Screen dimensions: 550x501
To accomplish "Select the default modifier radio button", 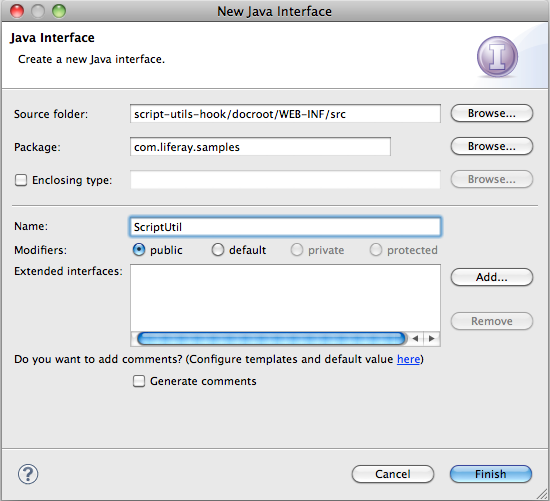I will coord(217,250).
